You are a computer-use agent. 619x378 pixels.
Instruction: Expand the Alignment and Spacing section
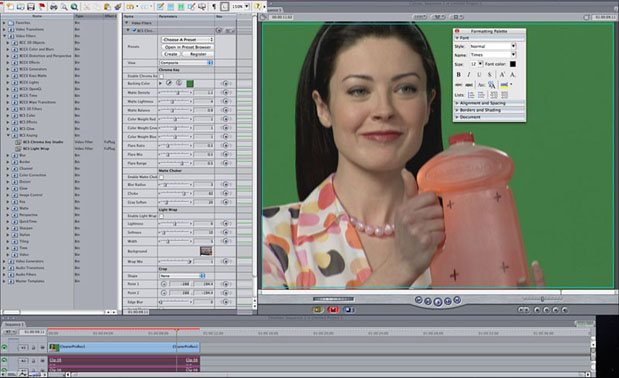point(457,103)
